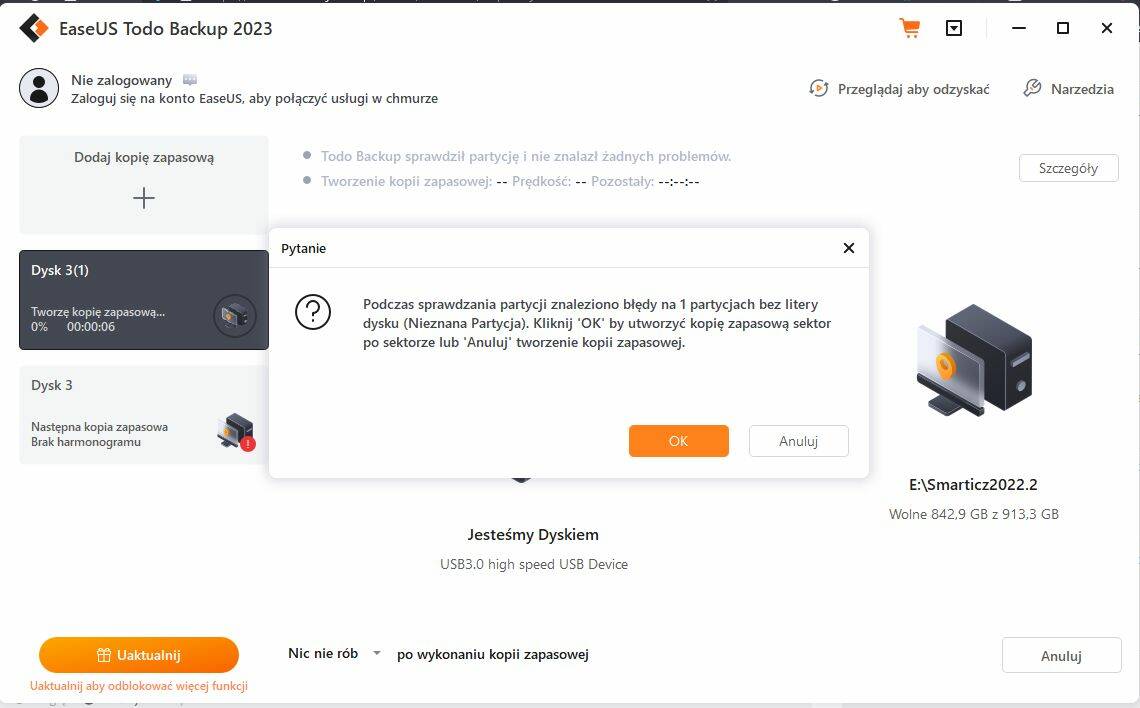
Task: Open the shopping cart purchase icon
Action: tap(910, 28)
